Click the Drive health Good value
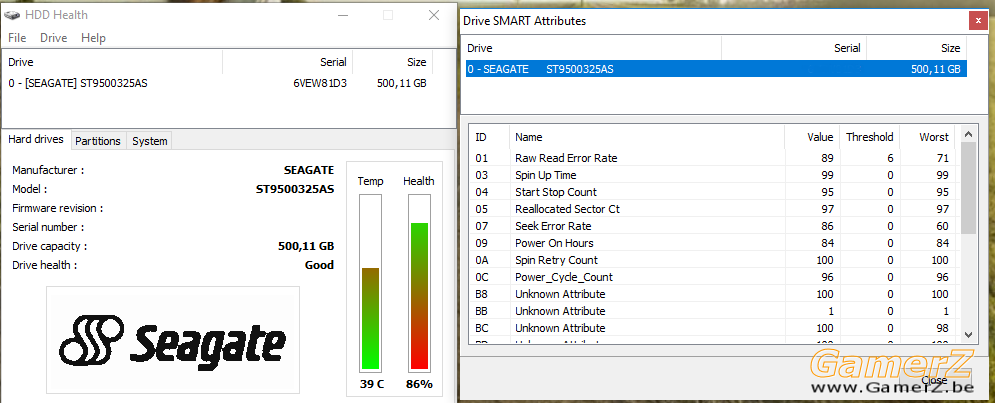This screenshot has width=995, height=403. (x=319, y=265)
